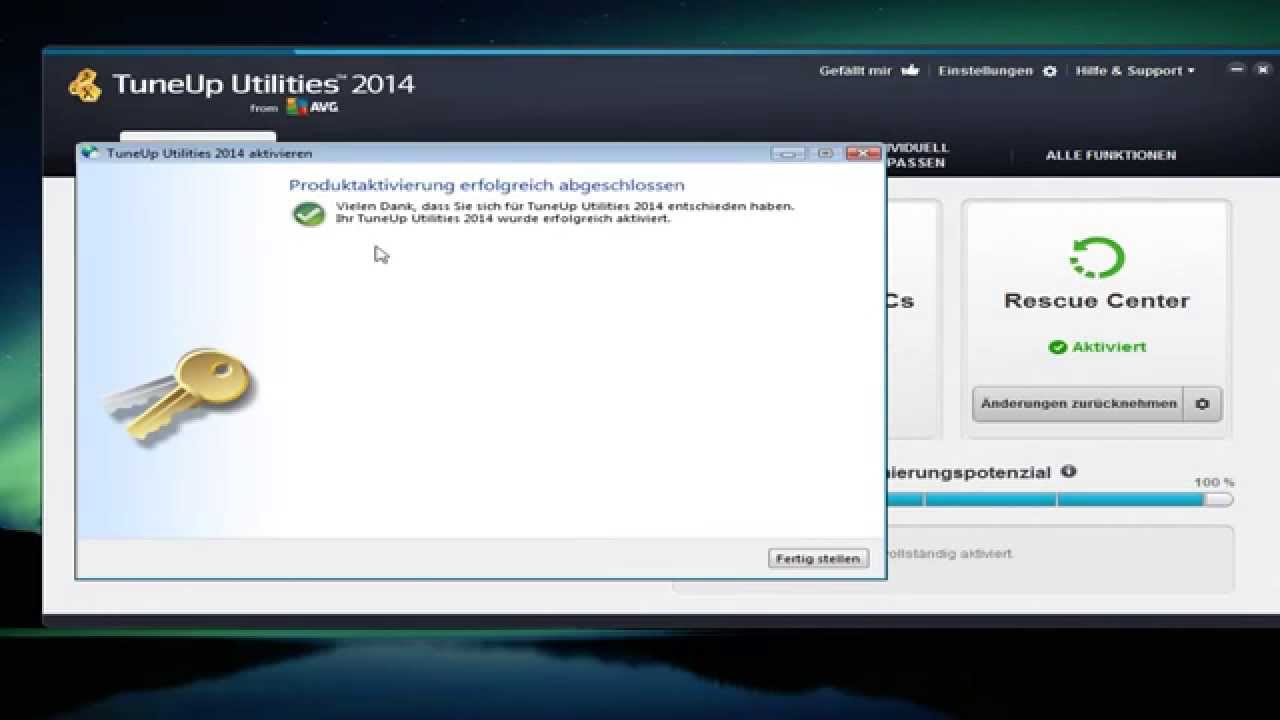Click the green checkmark success icon
This screenshot has height=720, width=1280.
pos(308,213)
